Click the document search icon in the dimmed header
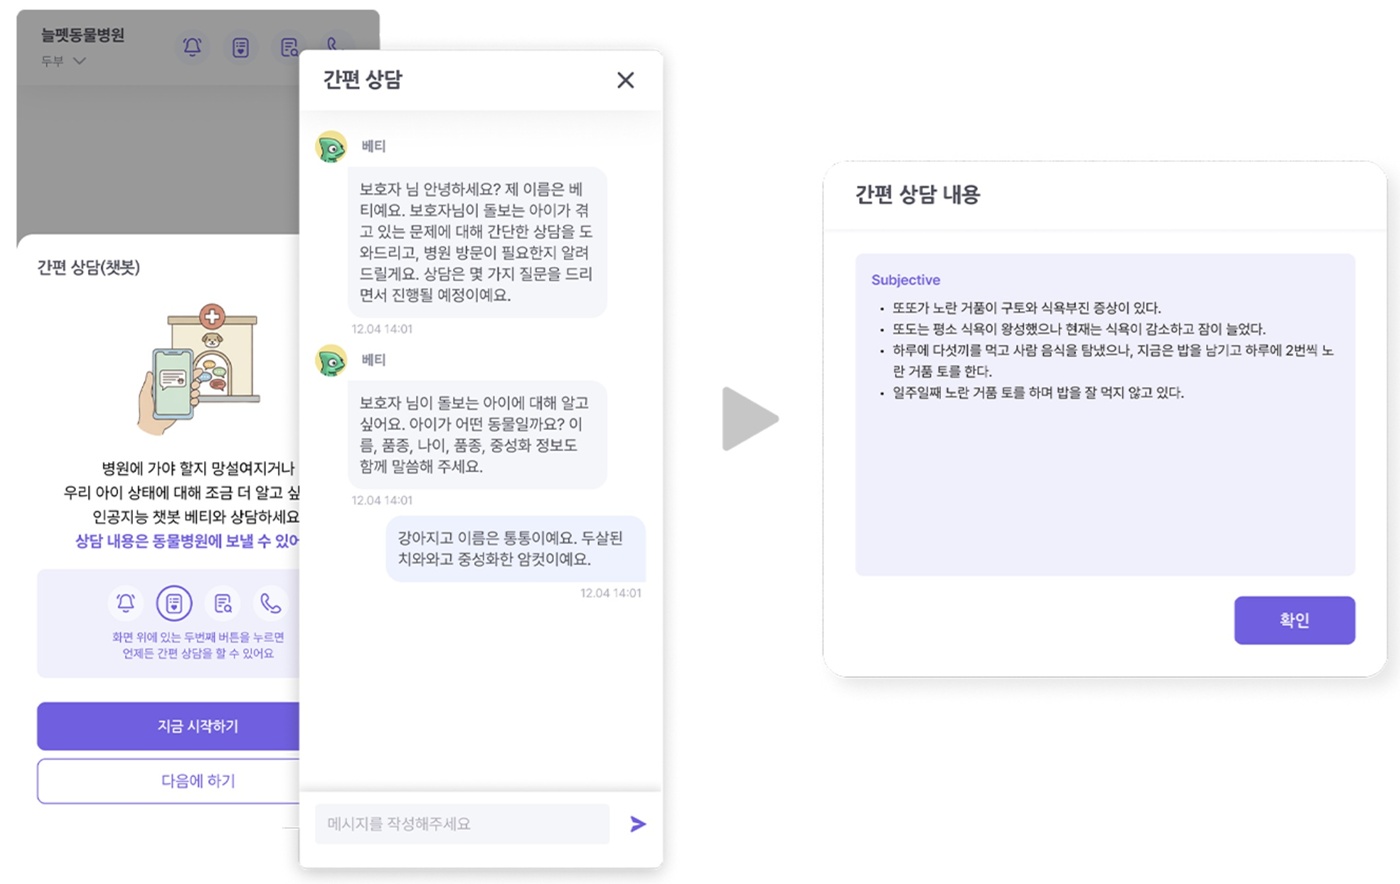 coord(289,47)
